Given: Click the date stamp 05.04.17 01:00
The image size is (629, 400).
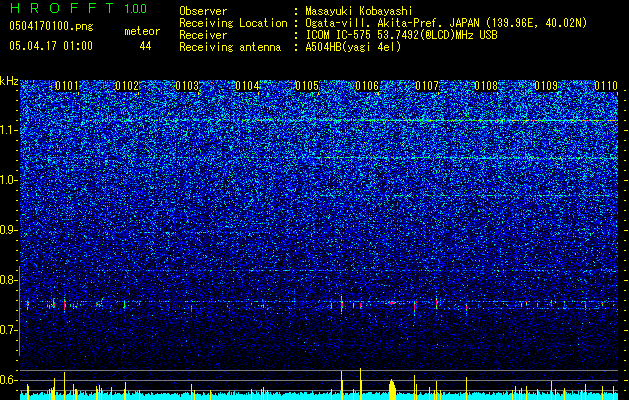Looking at the screenshot, I should (x=51, y=46).
